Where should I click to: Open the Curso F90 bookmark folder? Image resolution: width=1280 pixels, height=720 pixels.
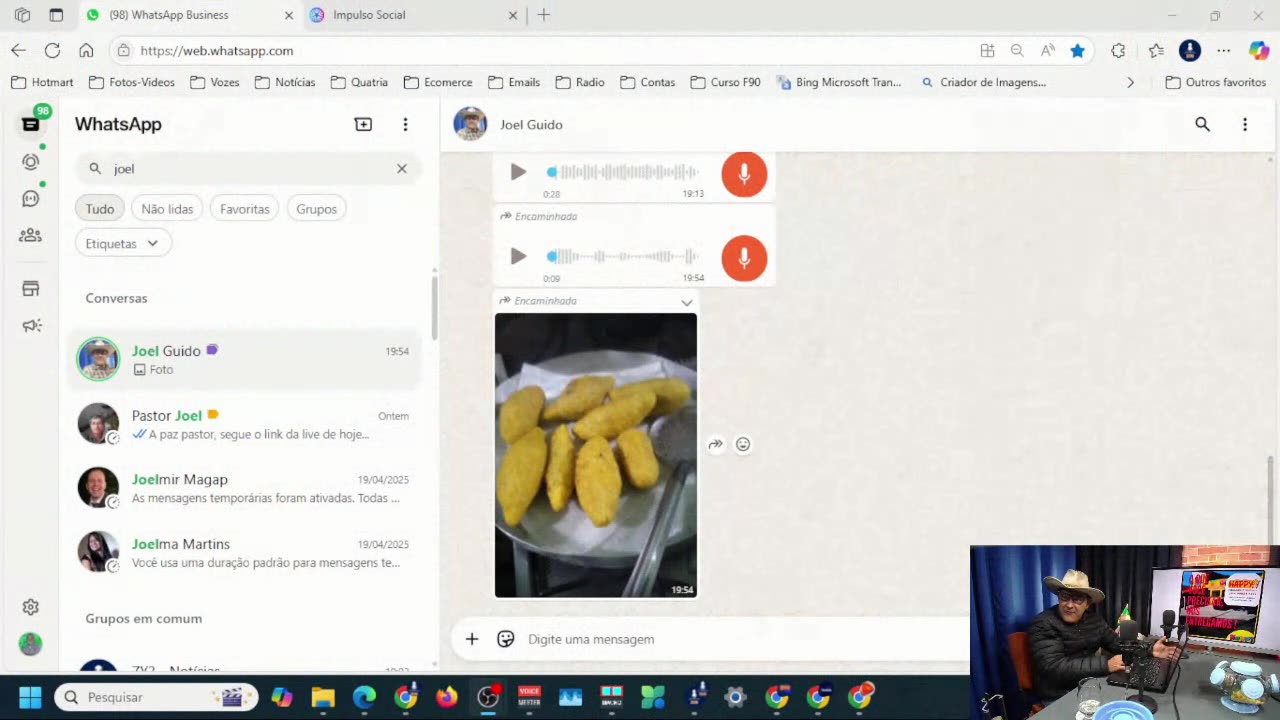(x=725, y=82)
